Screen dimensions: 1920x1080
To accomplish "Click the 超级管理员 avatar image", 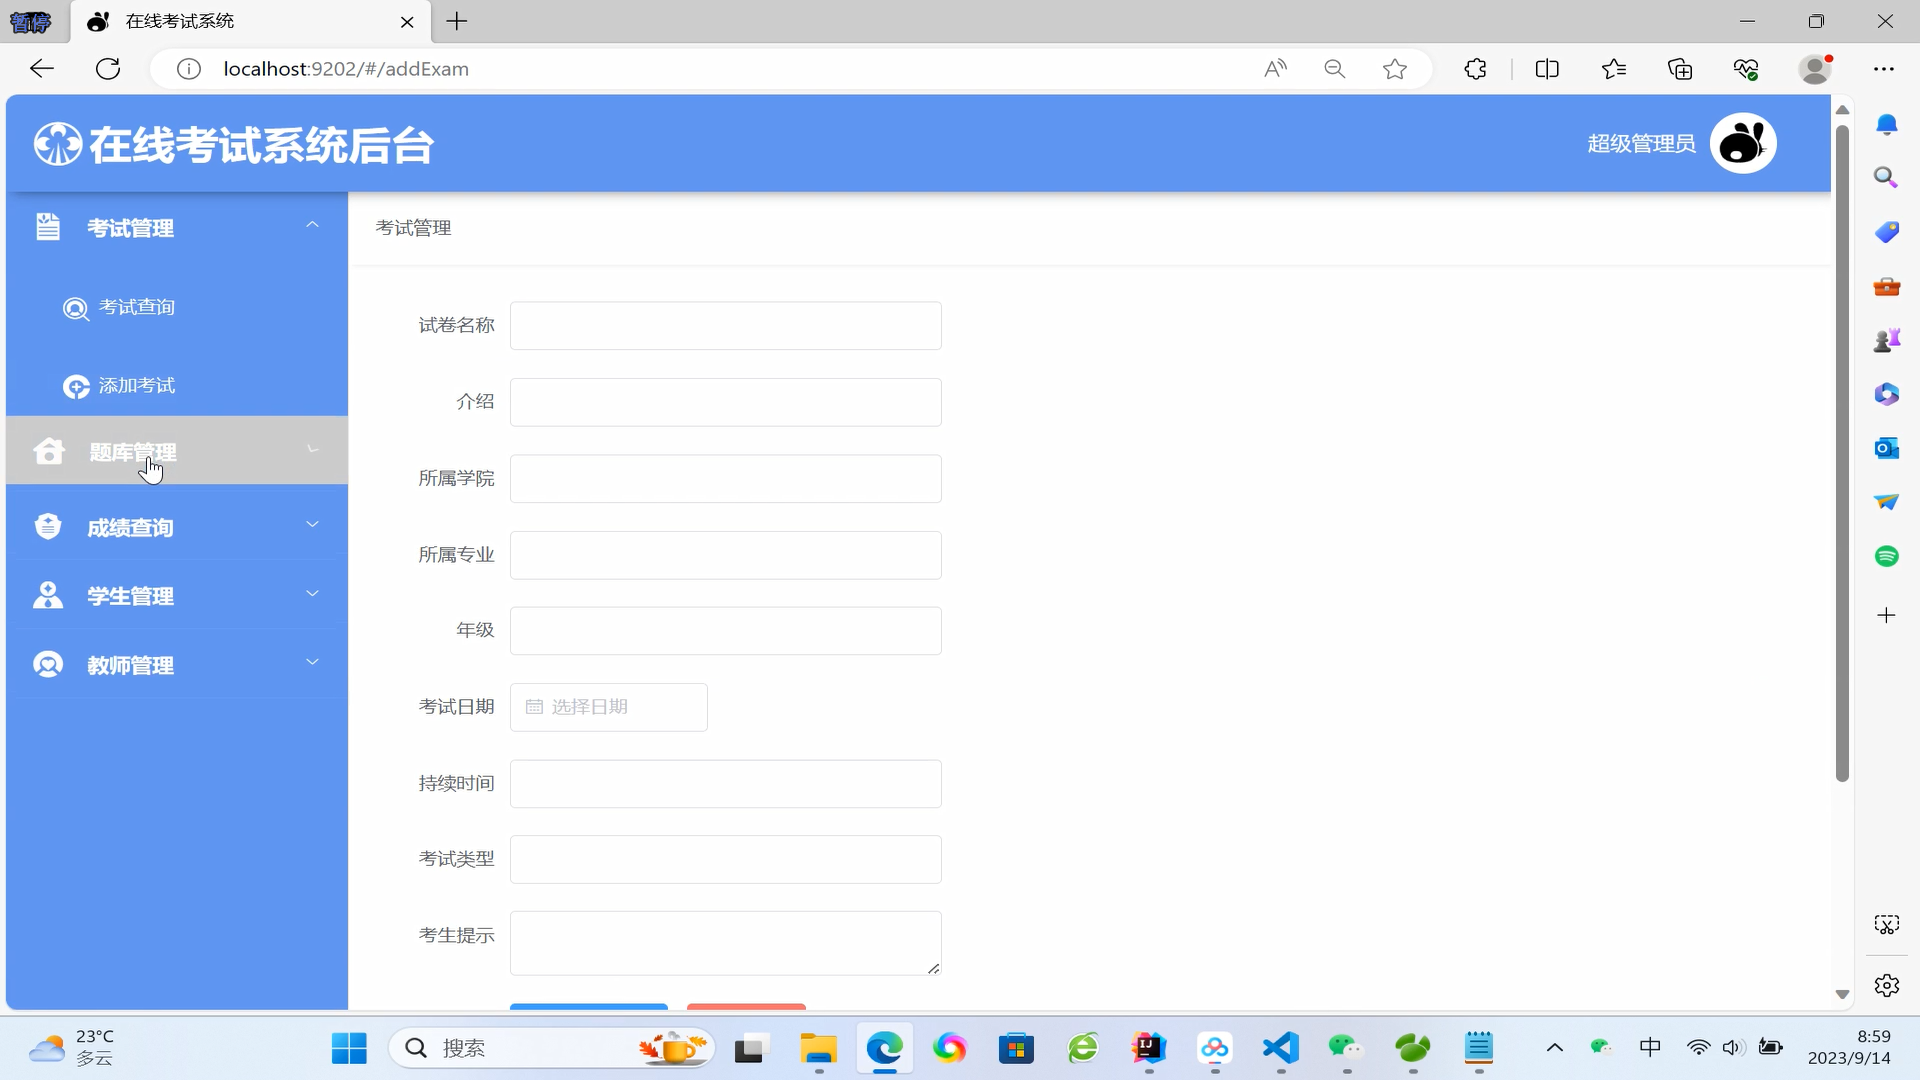I will tap(1742, 143).
